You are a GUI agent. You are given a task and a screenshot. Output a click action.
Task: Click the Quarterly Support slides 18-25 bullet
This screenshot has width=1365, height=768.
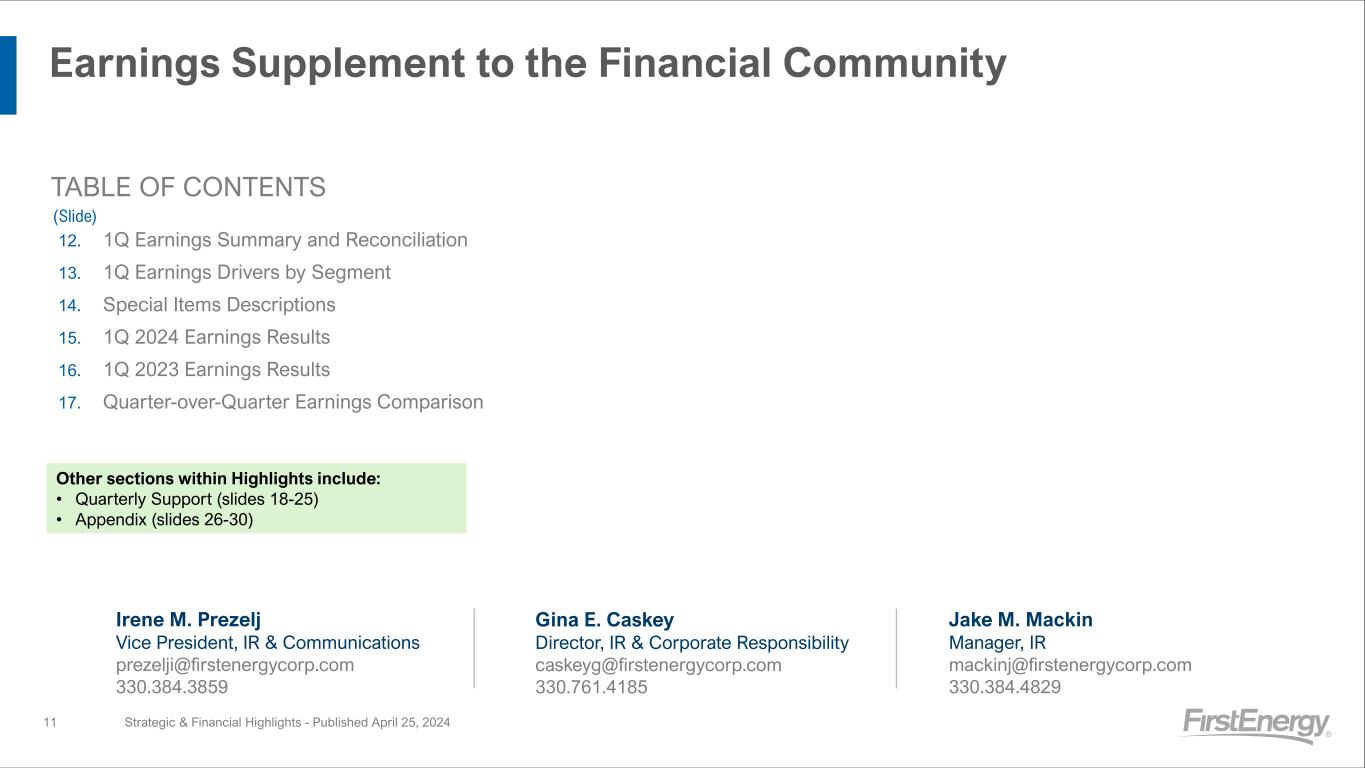point(196,499)
